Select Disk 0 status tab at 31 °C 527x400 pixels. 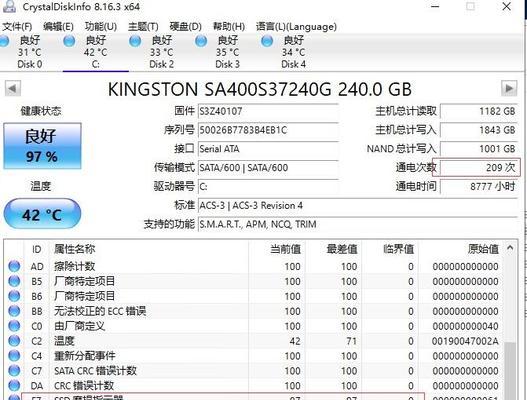click(x=30, y=52)
